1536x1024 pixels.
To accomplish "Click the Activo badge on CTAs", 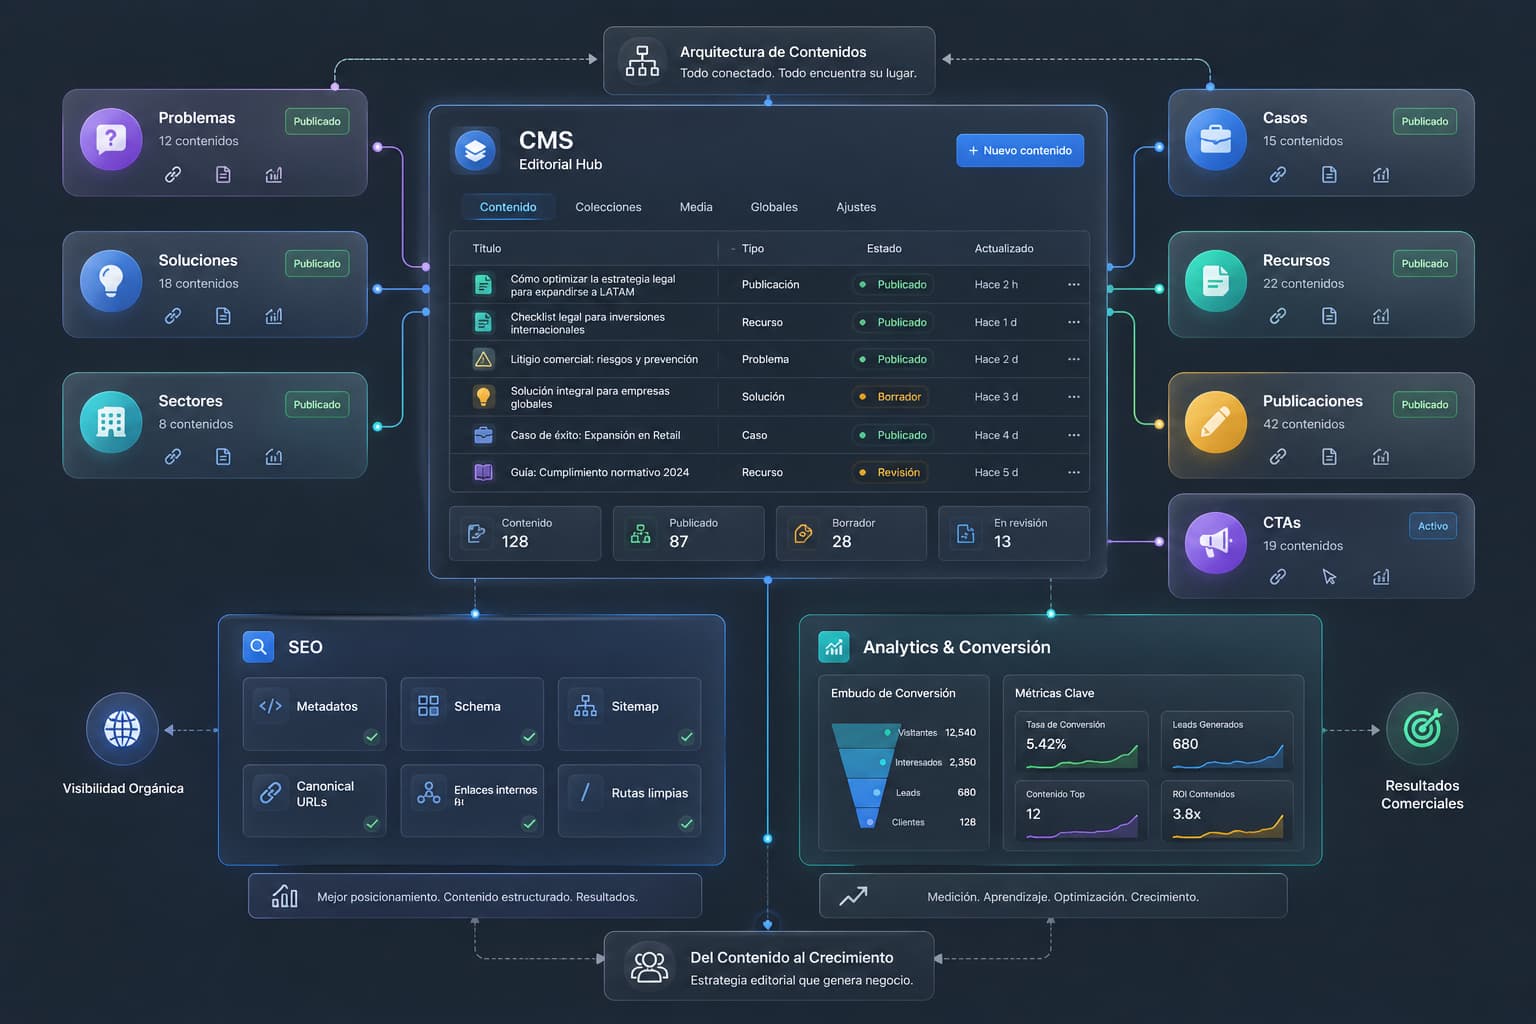I will tap(1433, 526).
